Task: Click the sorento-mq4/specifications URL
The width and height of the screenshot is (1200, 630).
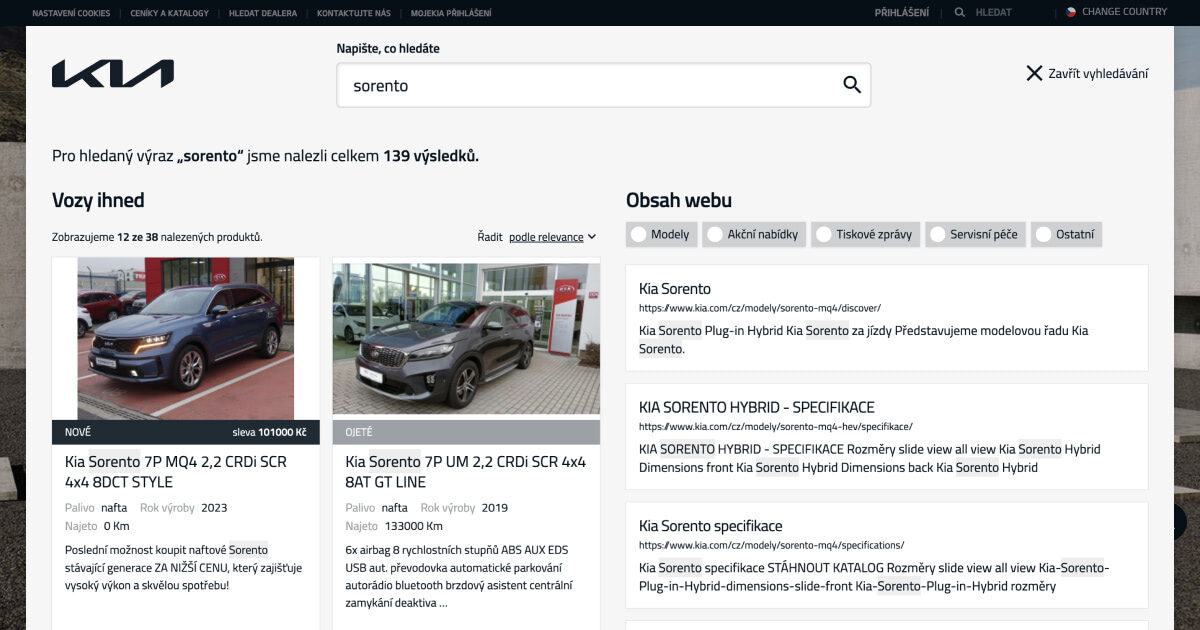Action: (771, 545)
